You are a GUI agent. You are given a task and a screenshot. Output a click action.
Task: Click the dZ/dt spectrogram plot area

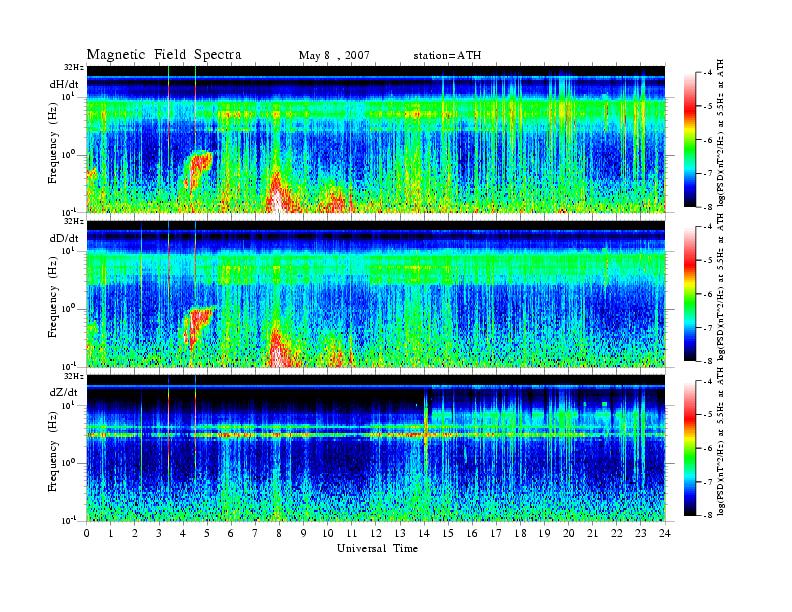pos(376,448)
